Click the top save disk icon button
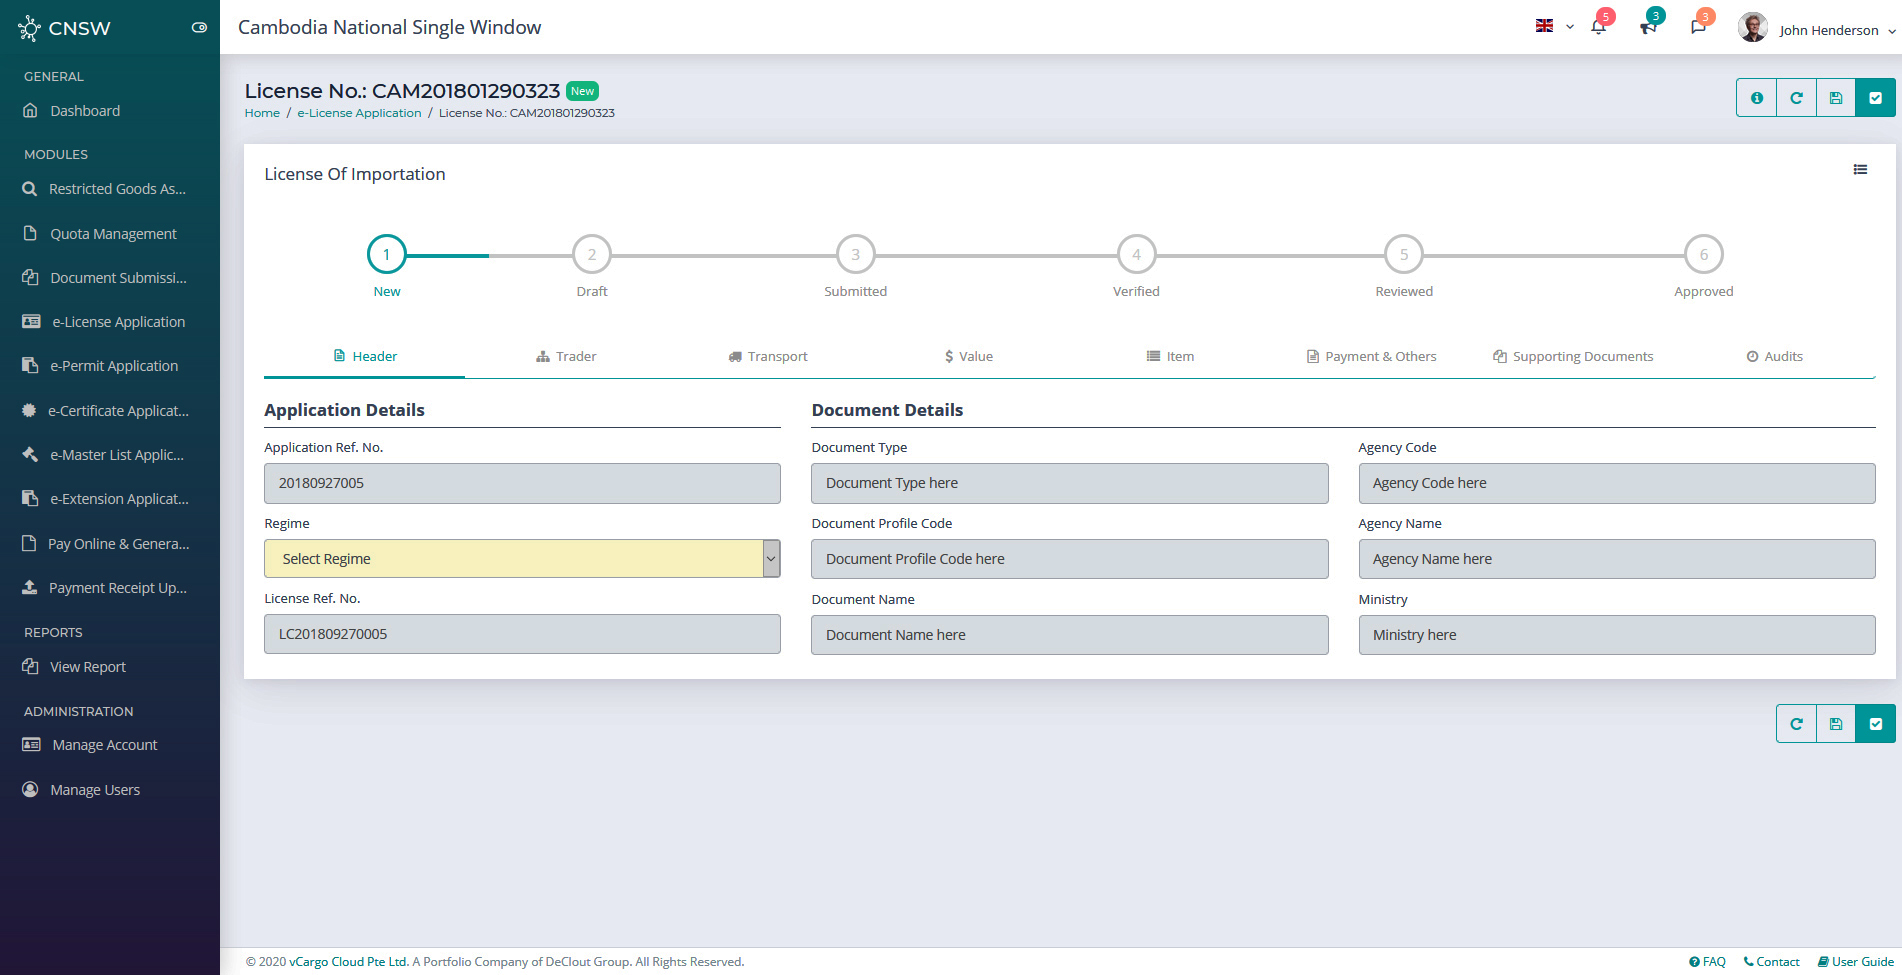The image size is (1902, 975). click(x=1836, y=98)
